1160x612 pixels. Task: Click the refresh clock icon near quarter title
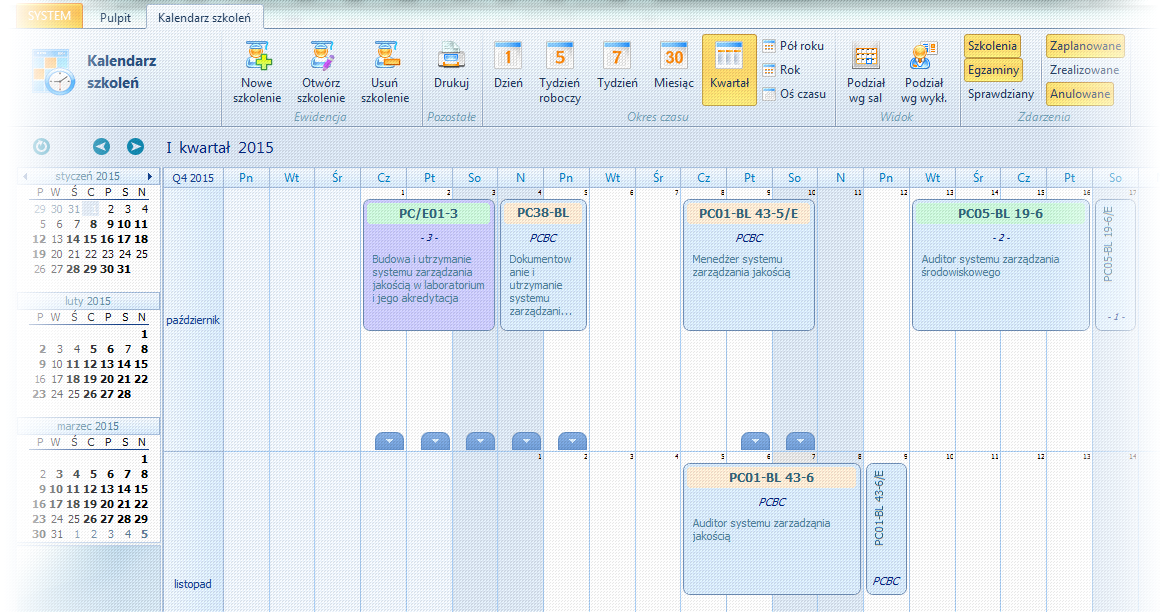tap(41, 147)
